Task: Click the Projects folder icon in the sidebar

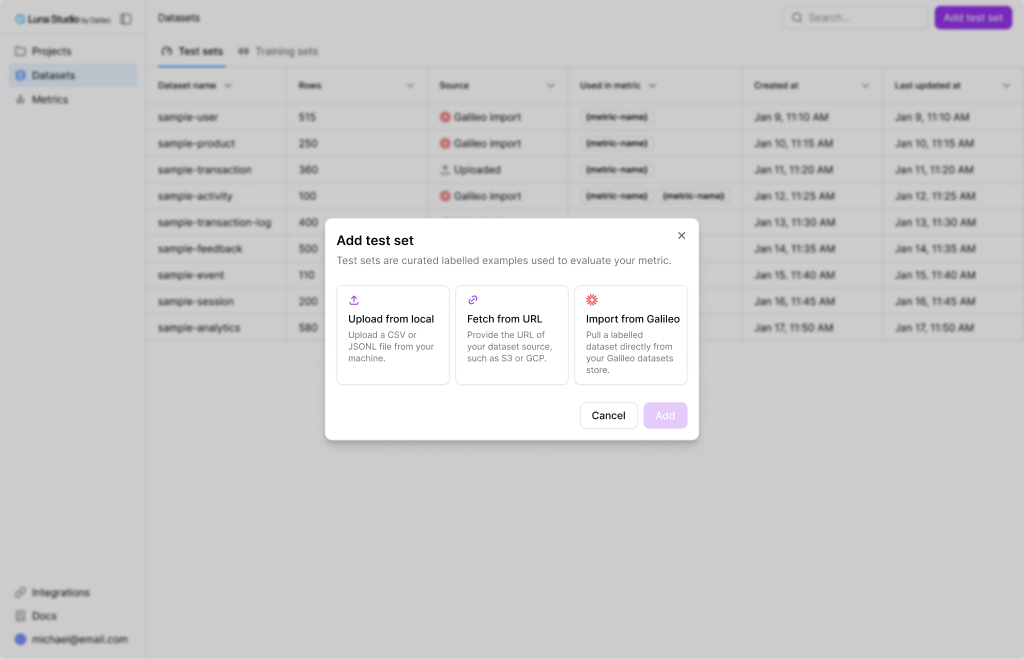Action: point(20,51)
